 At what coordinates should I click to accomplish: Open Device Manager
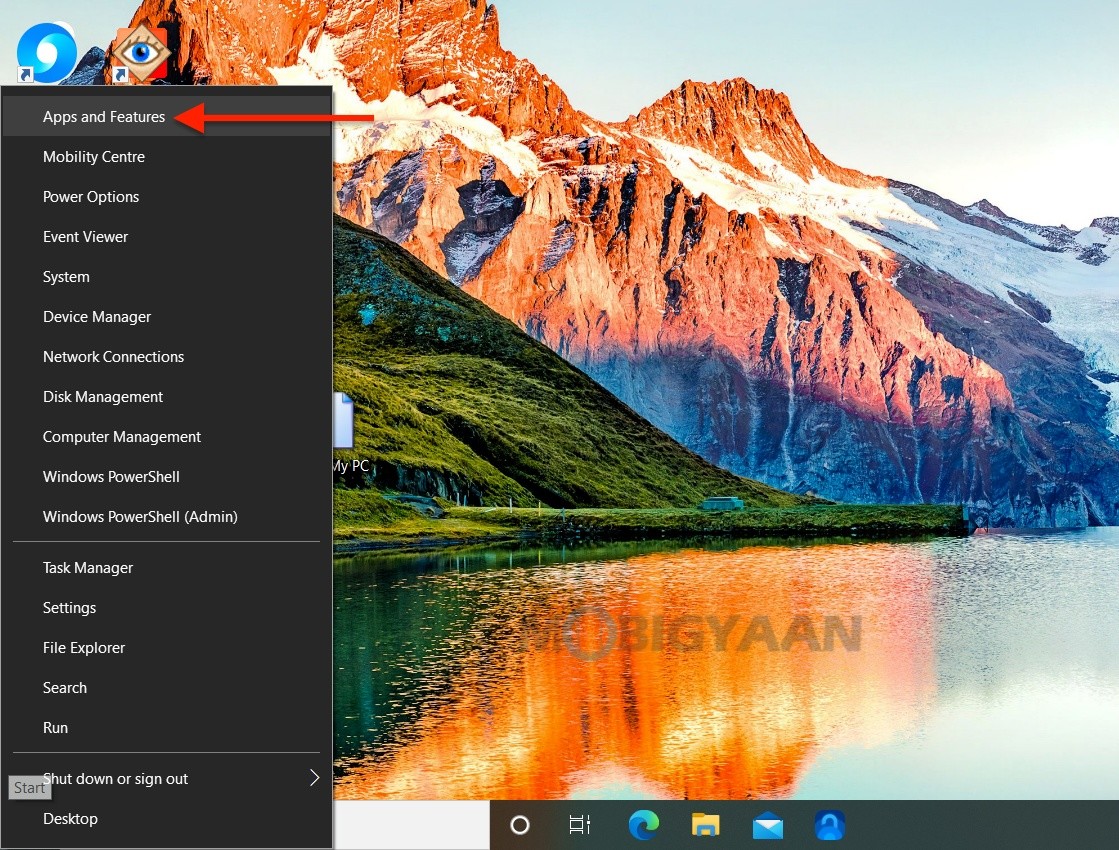(x=96, y=316)
